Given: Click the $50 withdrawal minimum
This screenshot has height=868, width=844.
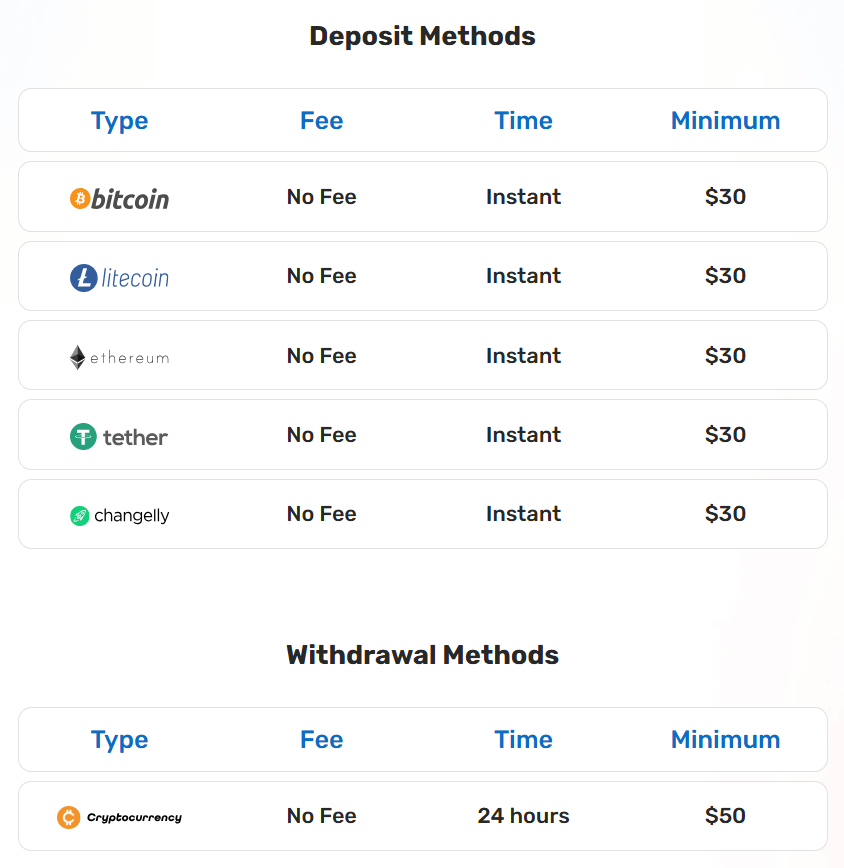Looking at the screenshot, I should pos(725,816).
